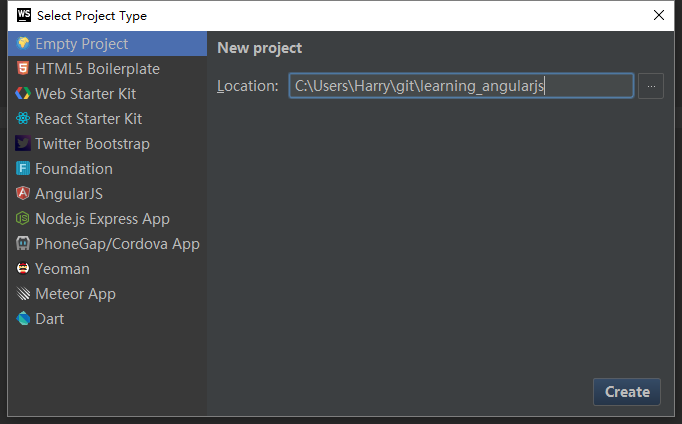Screen dimensions: 682x424
Task: Choose the Meteor App list entry
Action: (x=75, y=294)
